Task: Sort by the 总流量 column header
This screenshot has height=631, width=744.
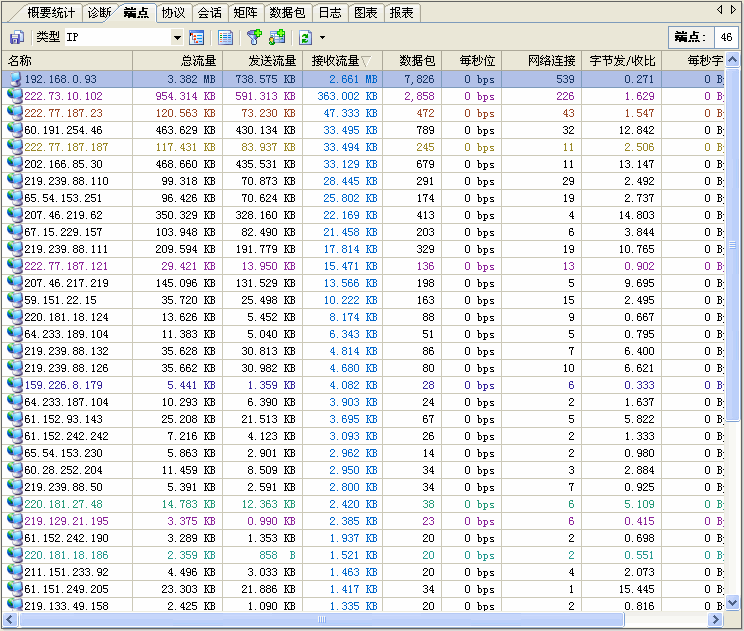Action: (191, 61)
